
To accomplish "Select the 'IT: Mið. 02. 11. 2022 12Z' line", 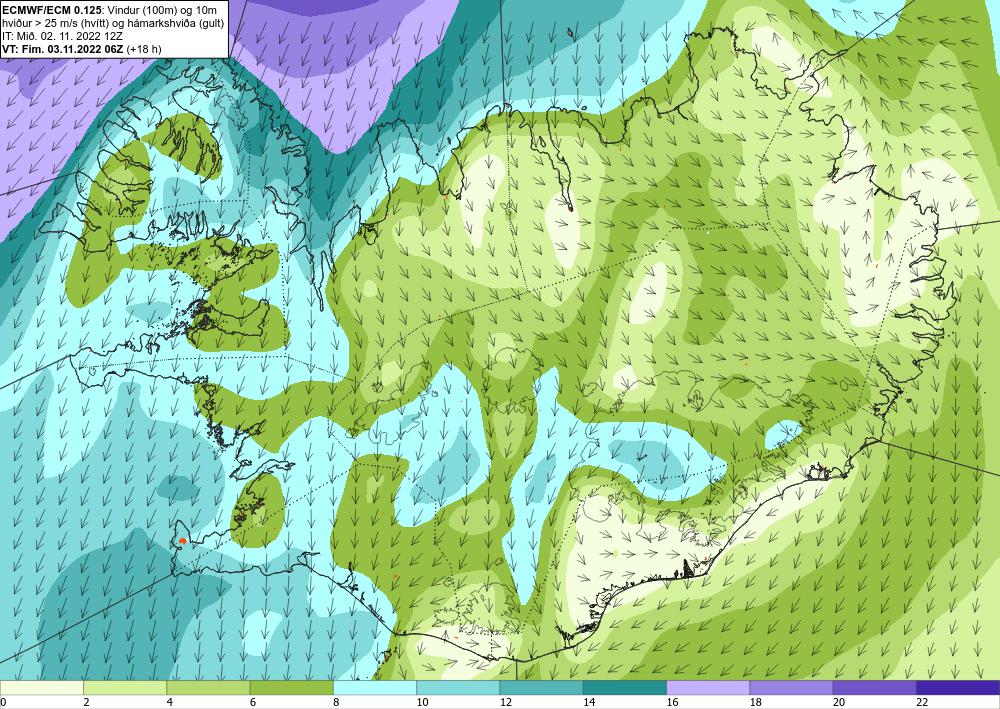I will [x=62, y=36].
